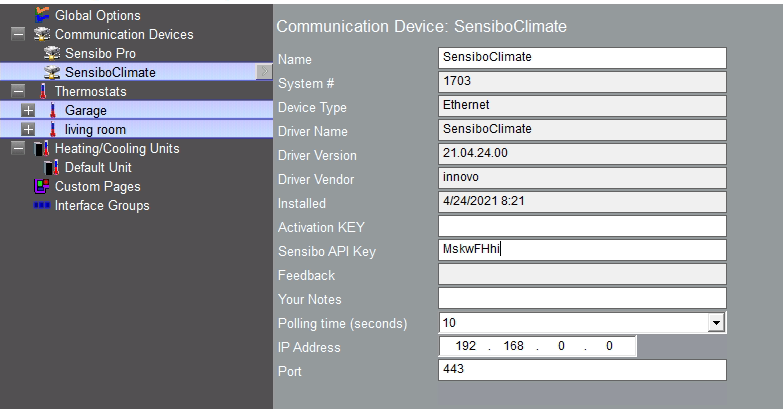Click the Communication Devices network icon
Viewport: 783px width, 409px height.
click(42, 34)
